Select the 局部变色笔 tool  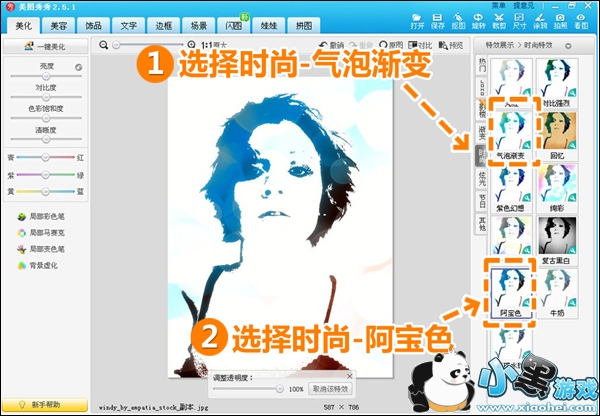[41, 249]
